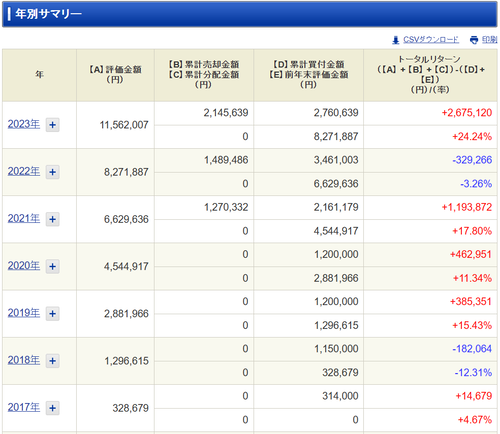Expand the 2018年 row plus button
Image resolution: width=500 pixels, height=434 pixels.
(53, 361)
